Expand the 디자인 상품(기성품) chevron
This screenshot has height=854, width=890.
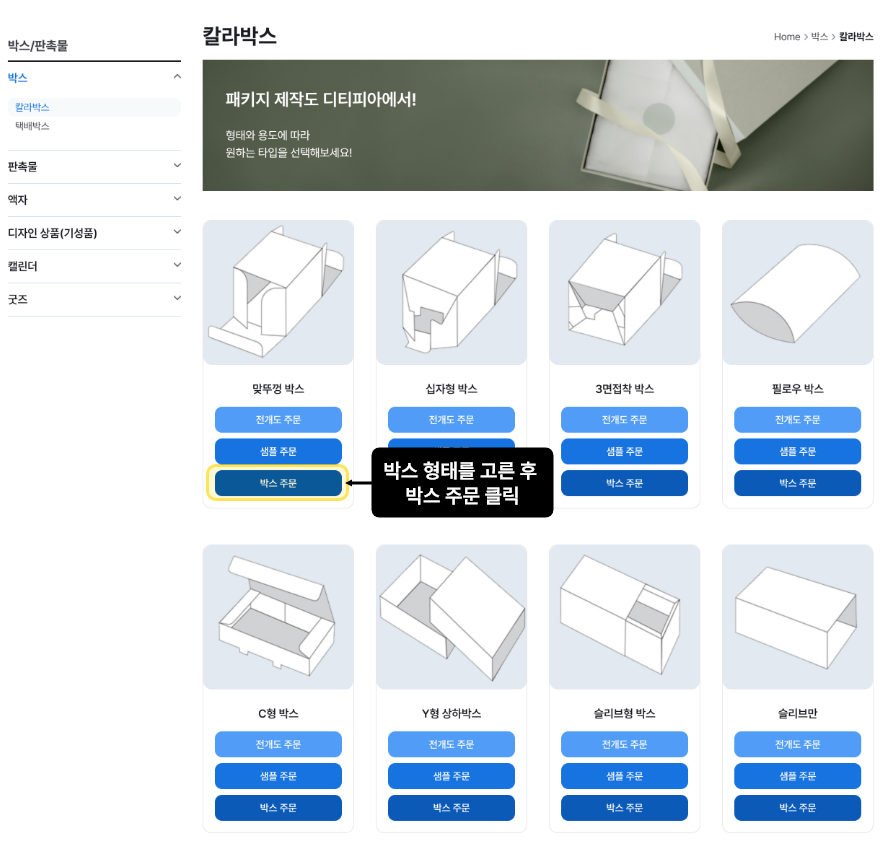[x=177, y=232]
